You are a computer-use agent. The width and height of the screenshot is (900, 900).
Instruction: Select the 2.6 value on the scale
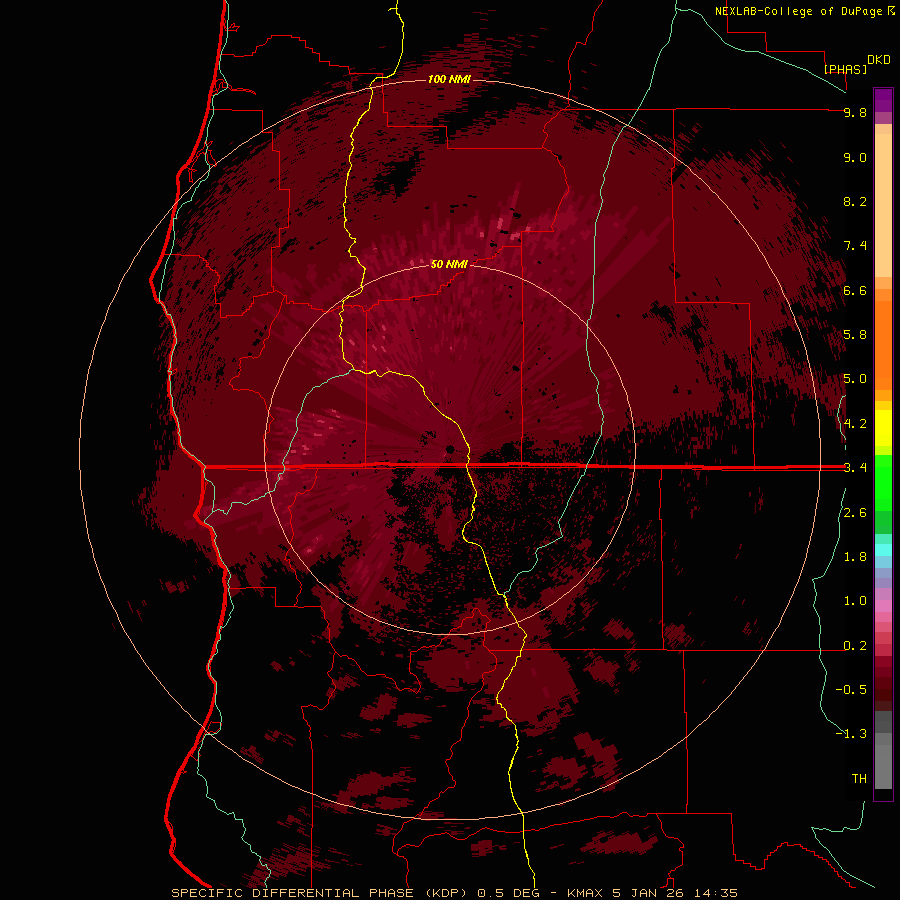(855, 513)
